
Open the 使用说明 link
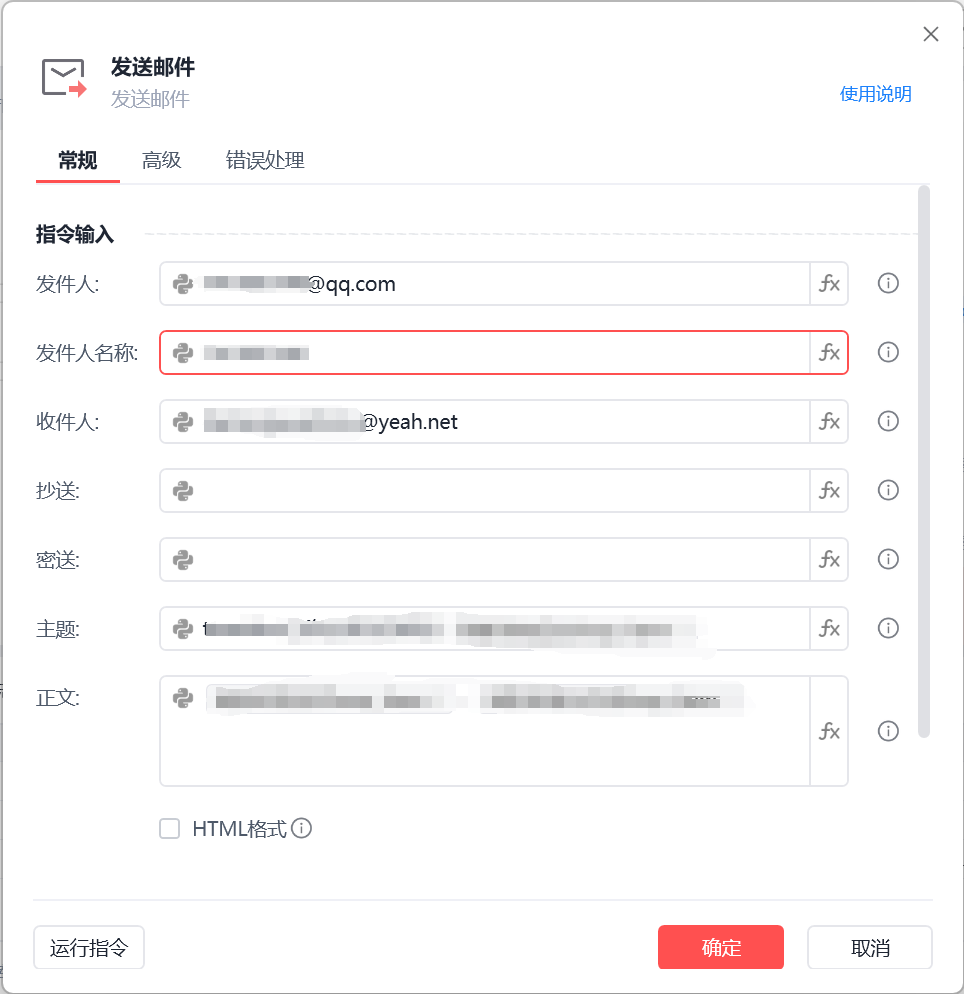875,94
